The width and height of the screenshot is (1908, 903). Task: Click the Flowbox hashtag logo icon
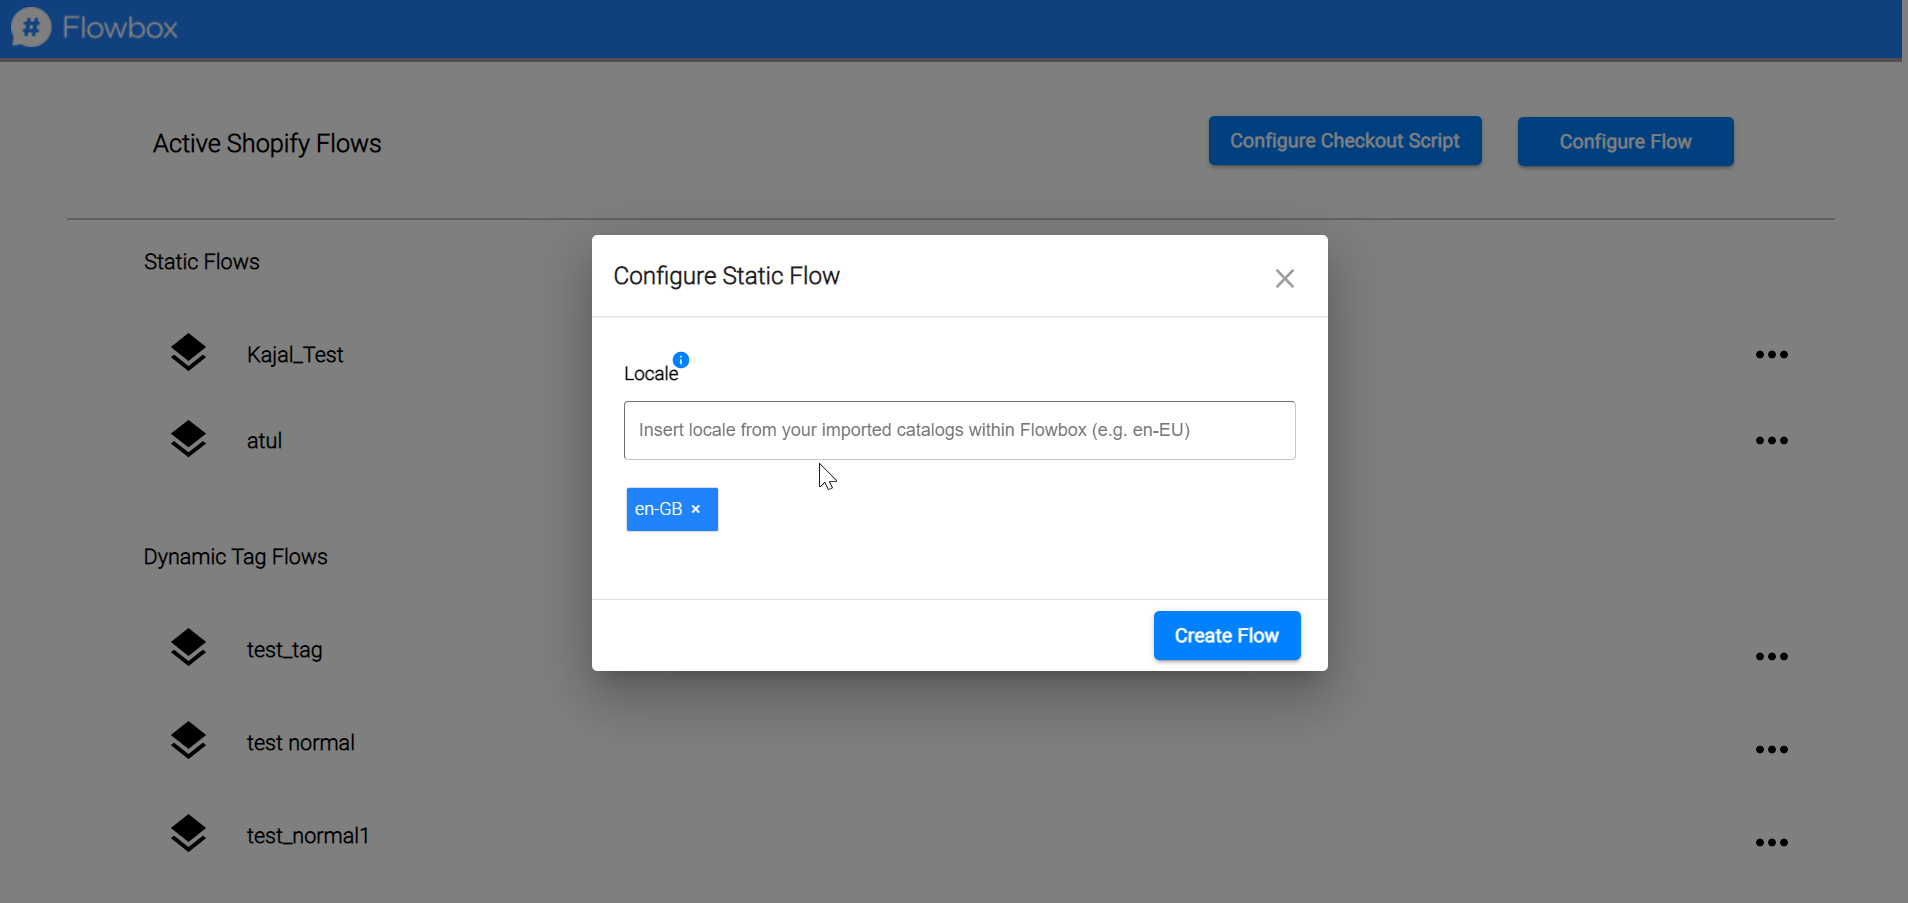click(x=31, y=27)
